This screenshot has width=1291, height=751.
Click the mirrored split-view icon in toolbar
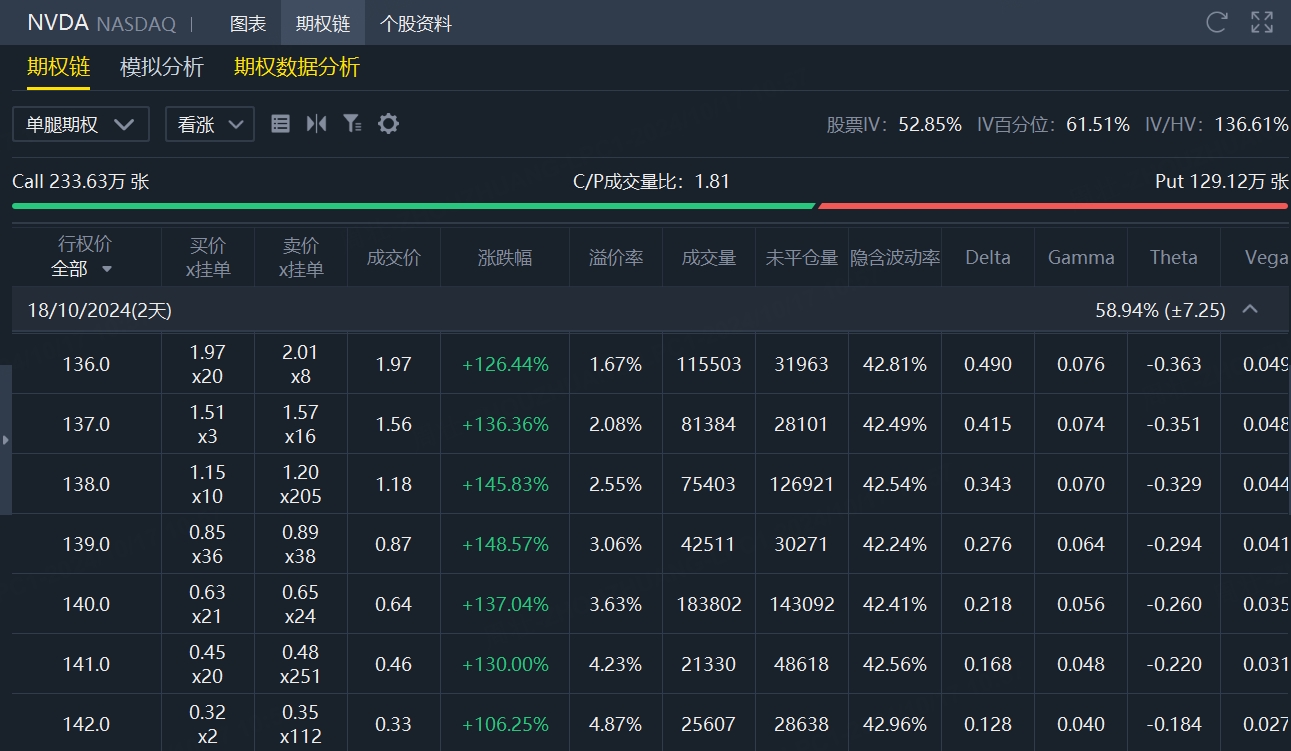316,124
